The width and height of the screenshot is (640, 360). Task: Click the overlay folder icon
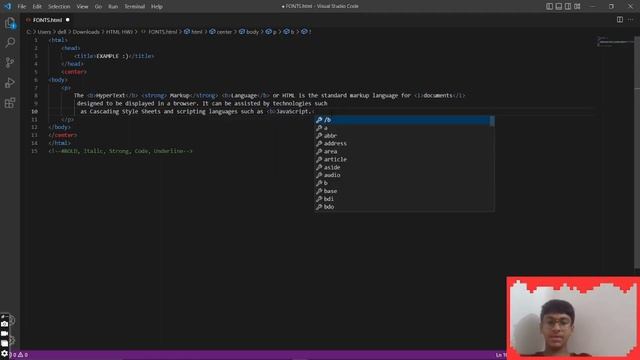(x=4, y=343)
